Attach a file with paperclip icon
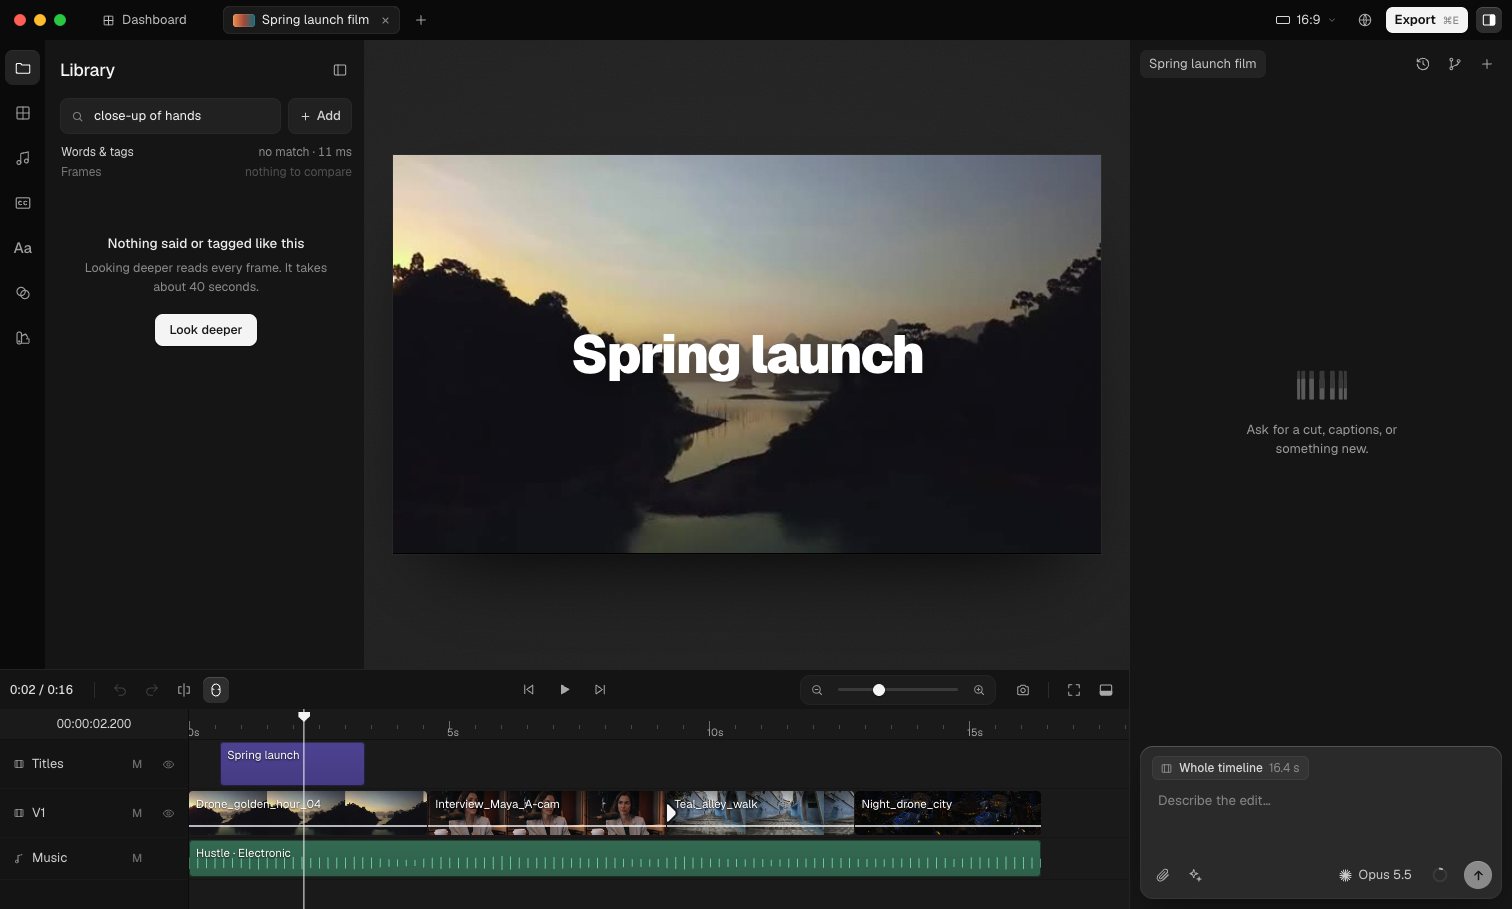Image resolution: width=1512 pixels, height=909 pixels. (1163, 875)
